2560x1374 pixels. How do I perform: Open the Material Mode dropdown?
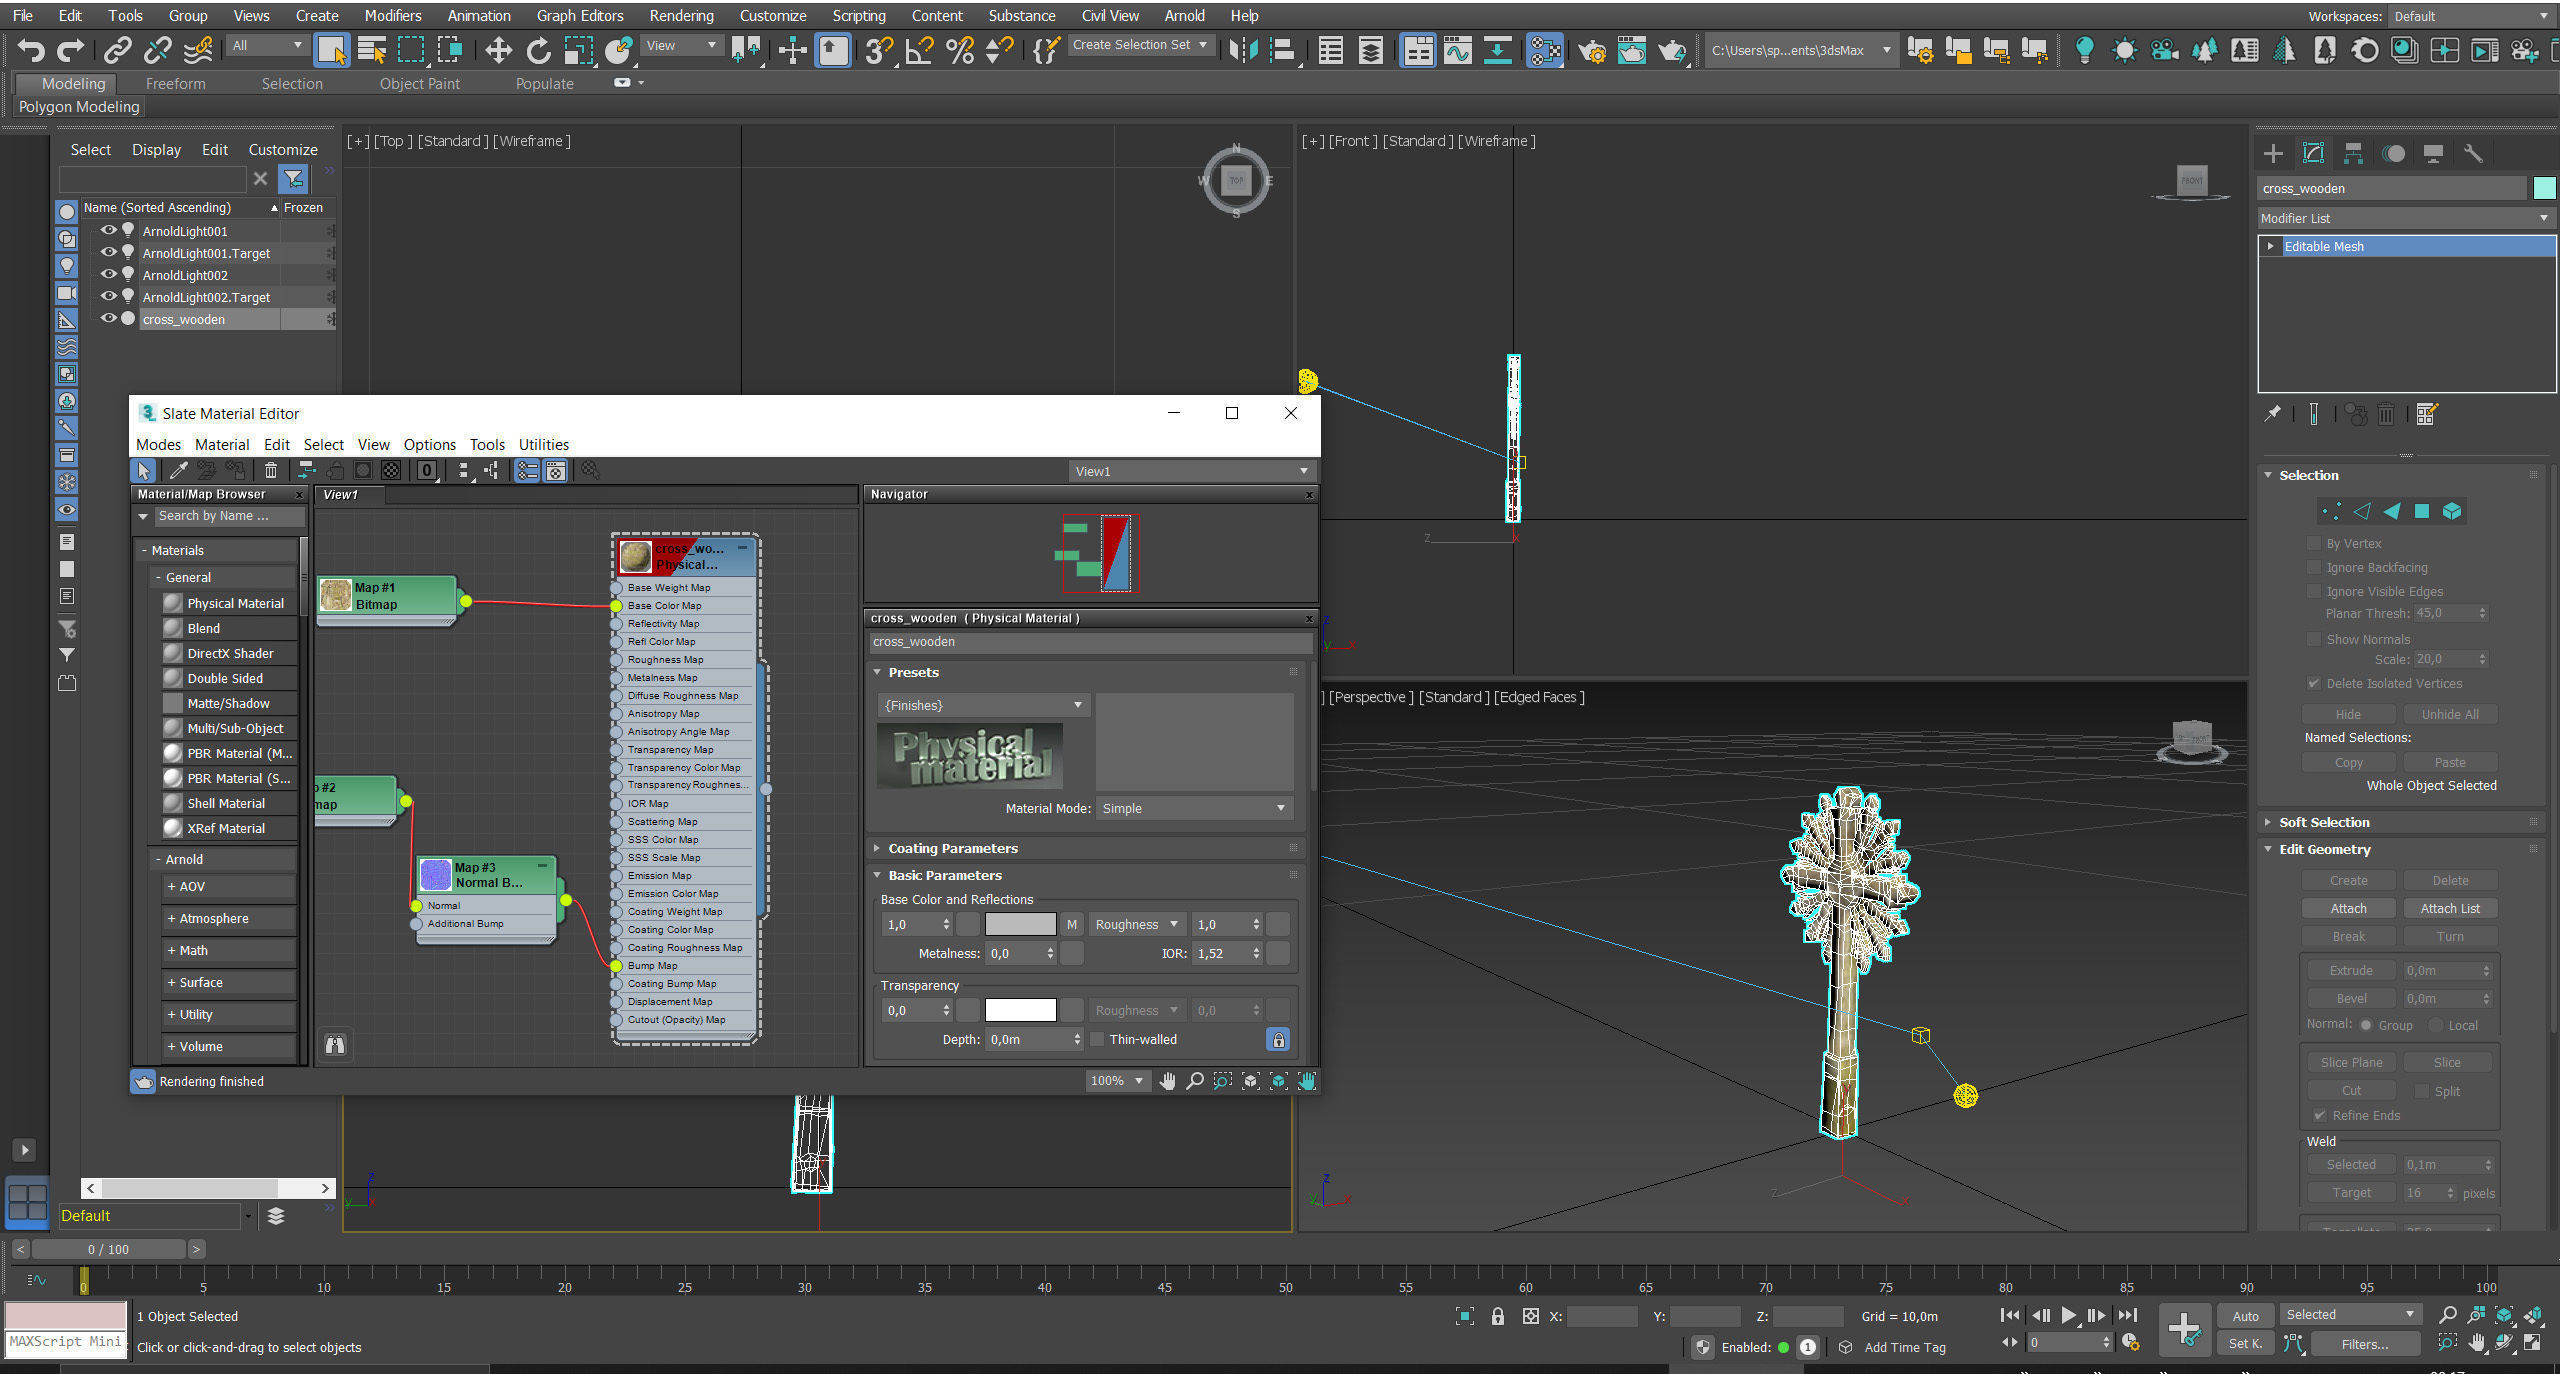point(1194,808)
